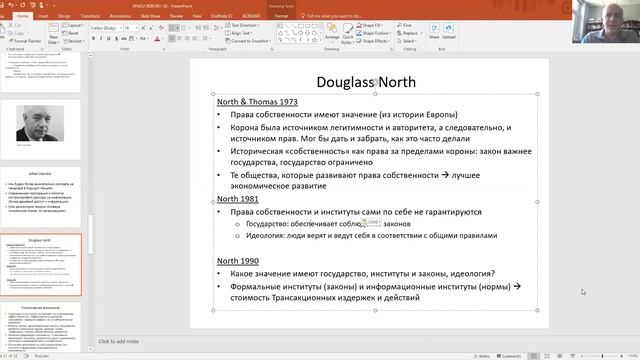640x360 pixels.
Task: Increase the font size with the A-up icon
Action: point(143,28)
